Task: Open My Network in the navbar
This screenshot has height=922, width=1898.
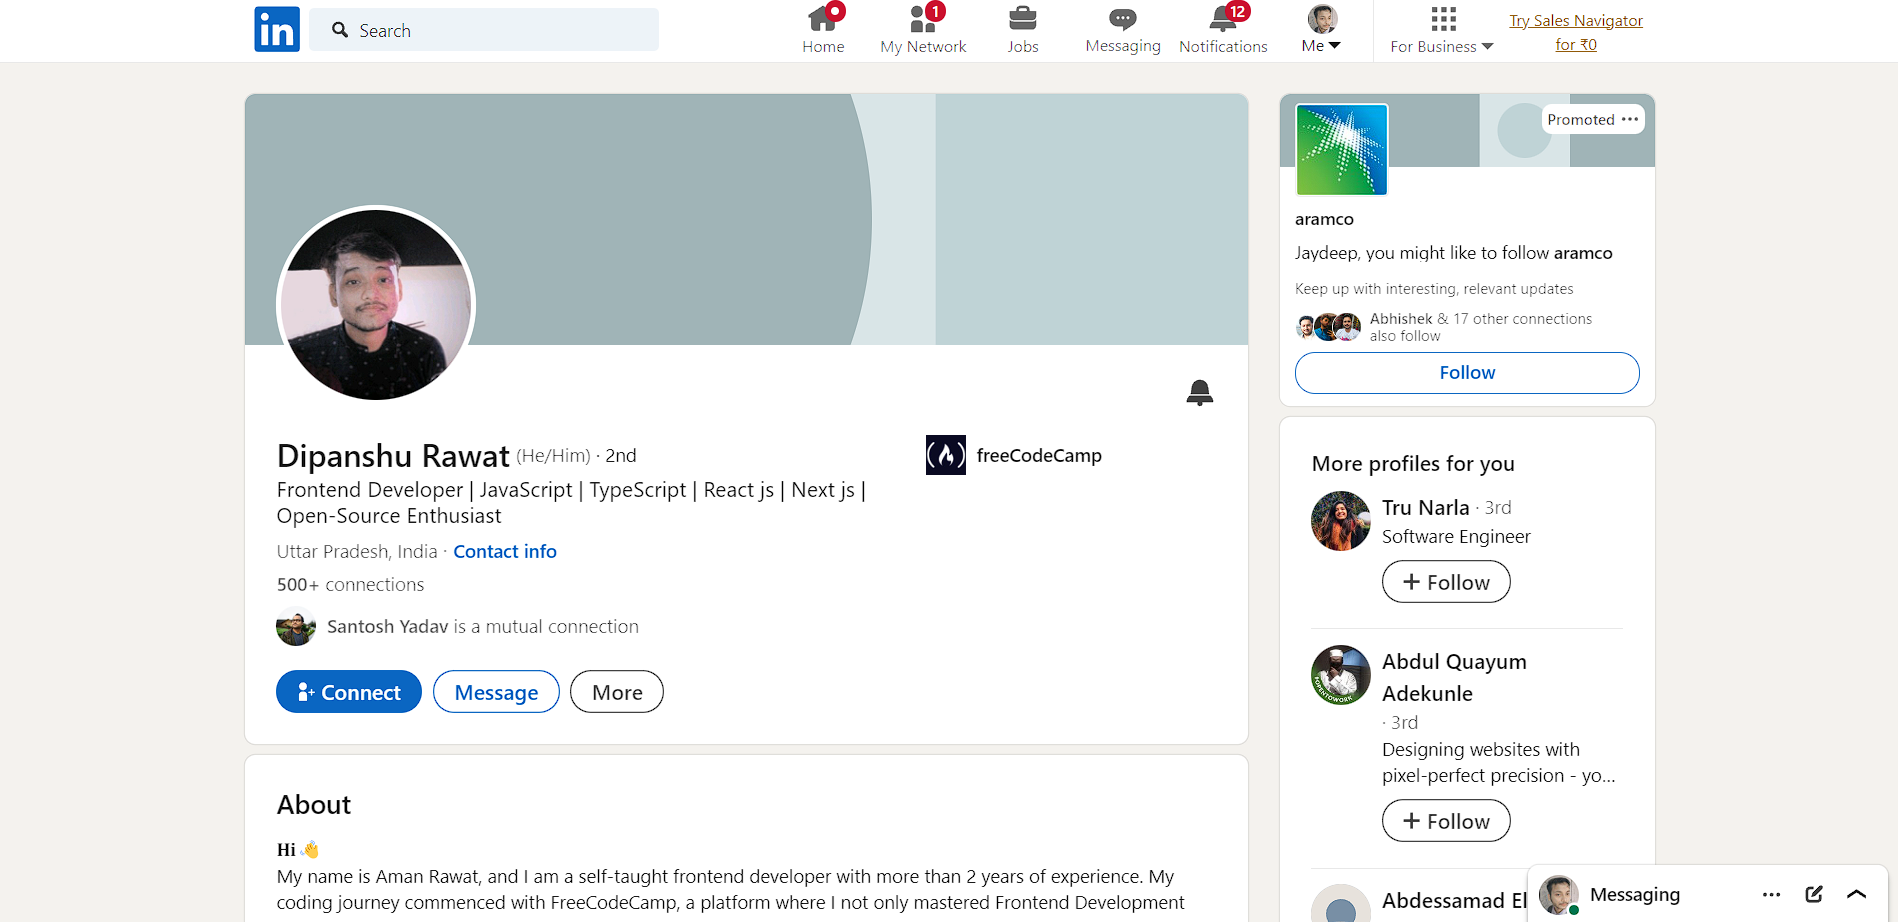Action: (923, 29)
